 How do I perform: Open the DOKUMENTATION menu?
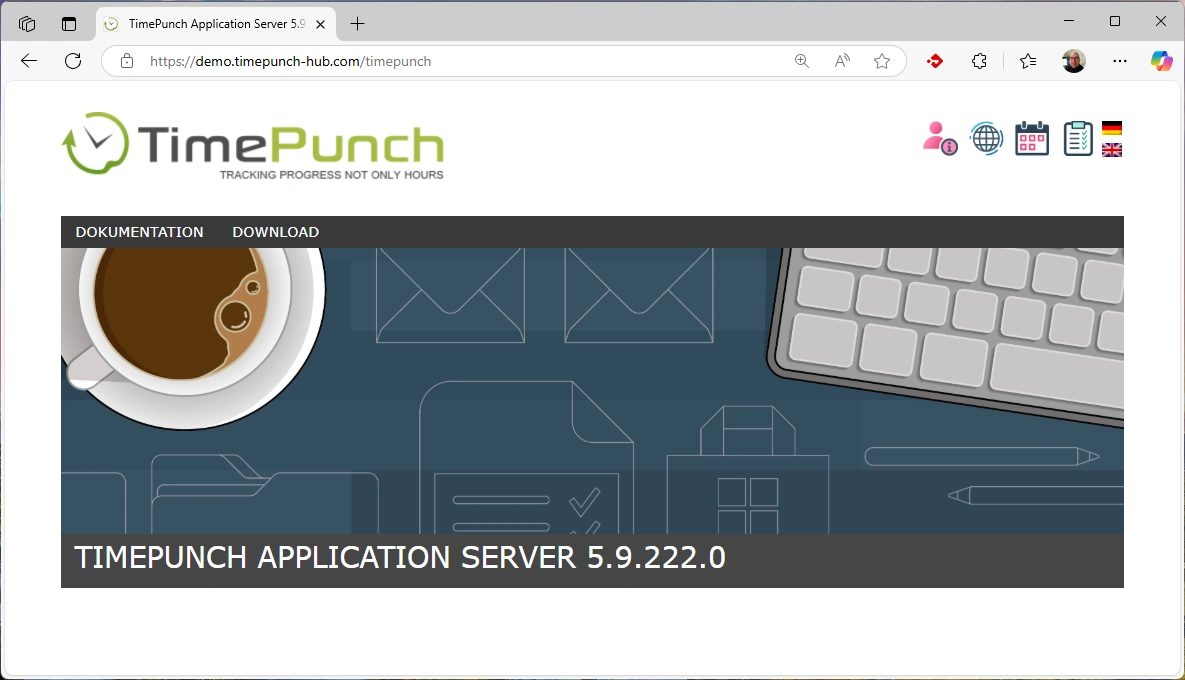[139, 232]
